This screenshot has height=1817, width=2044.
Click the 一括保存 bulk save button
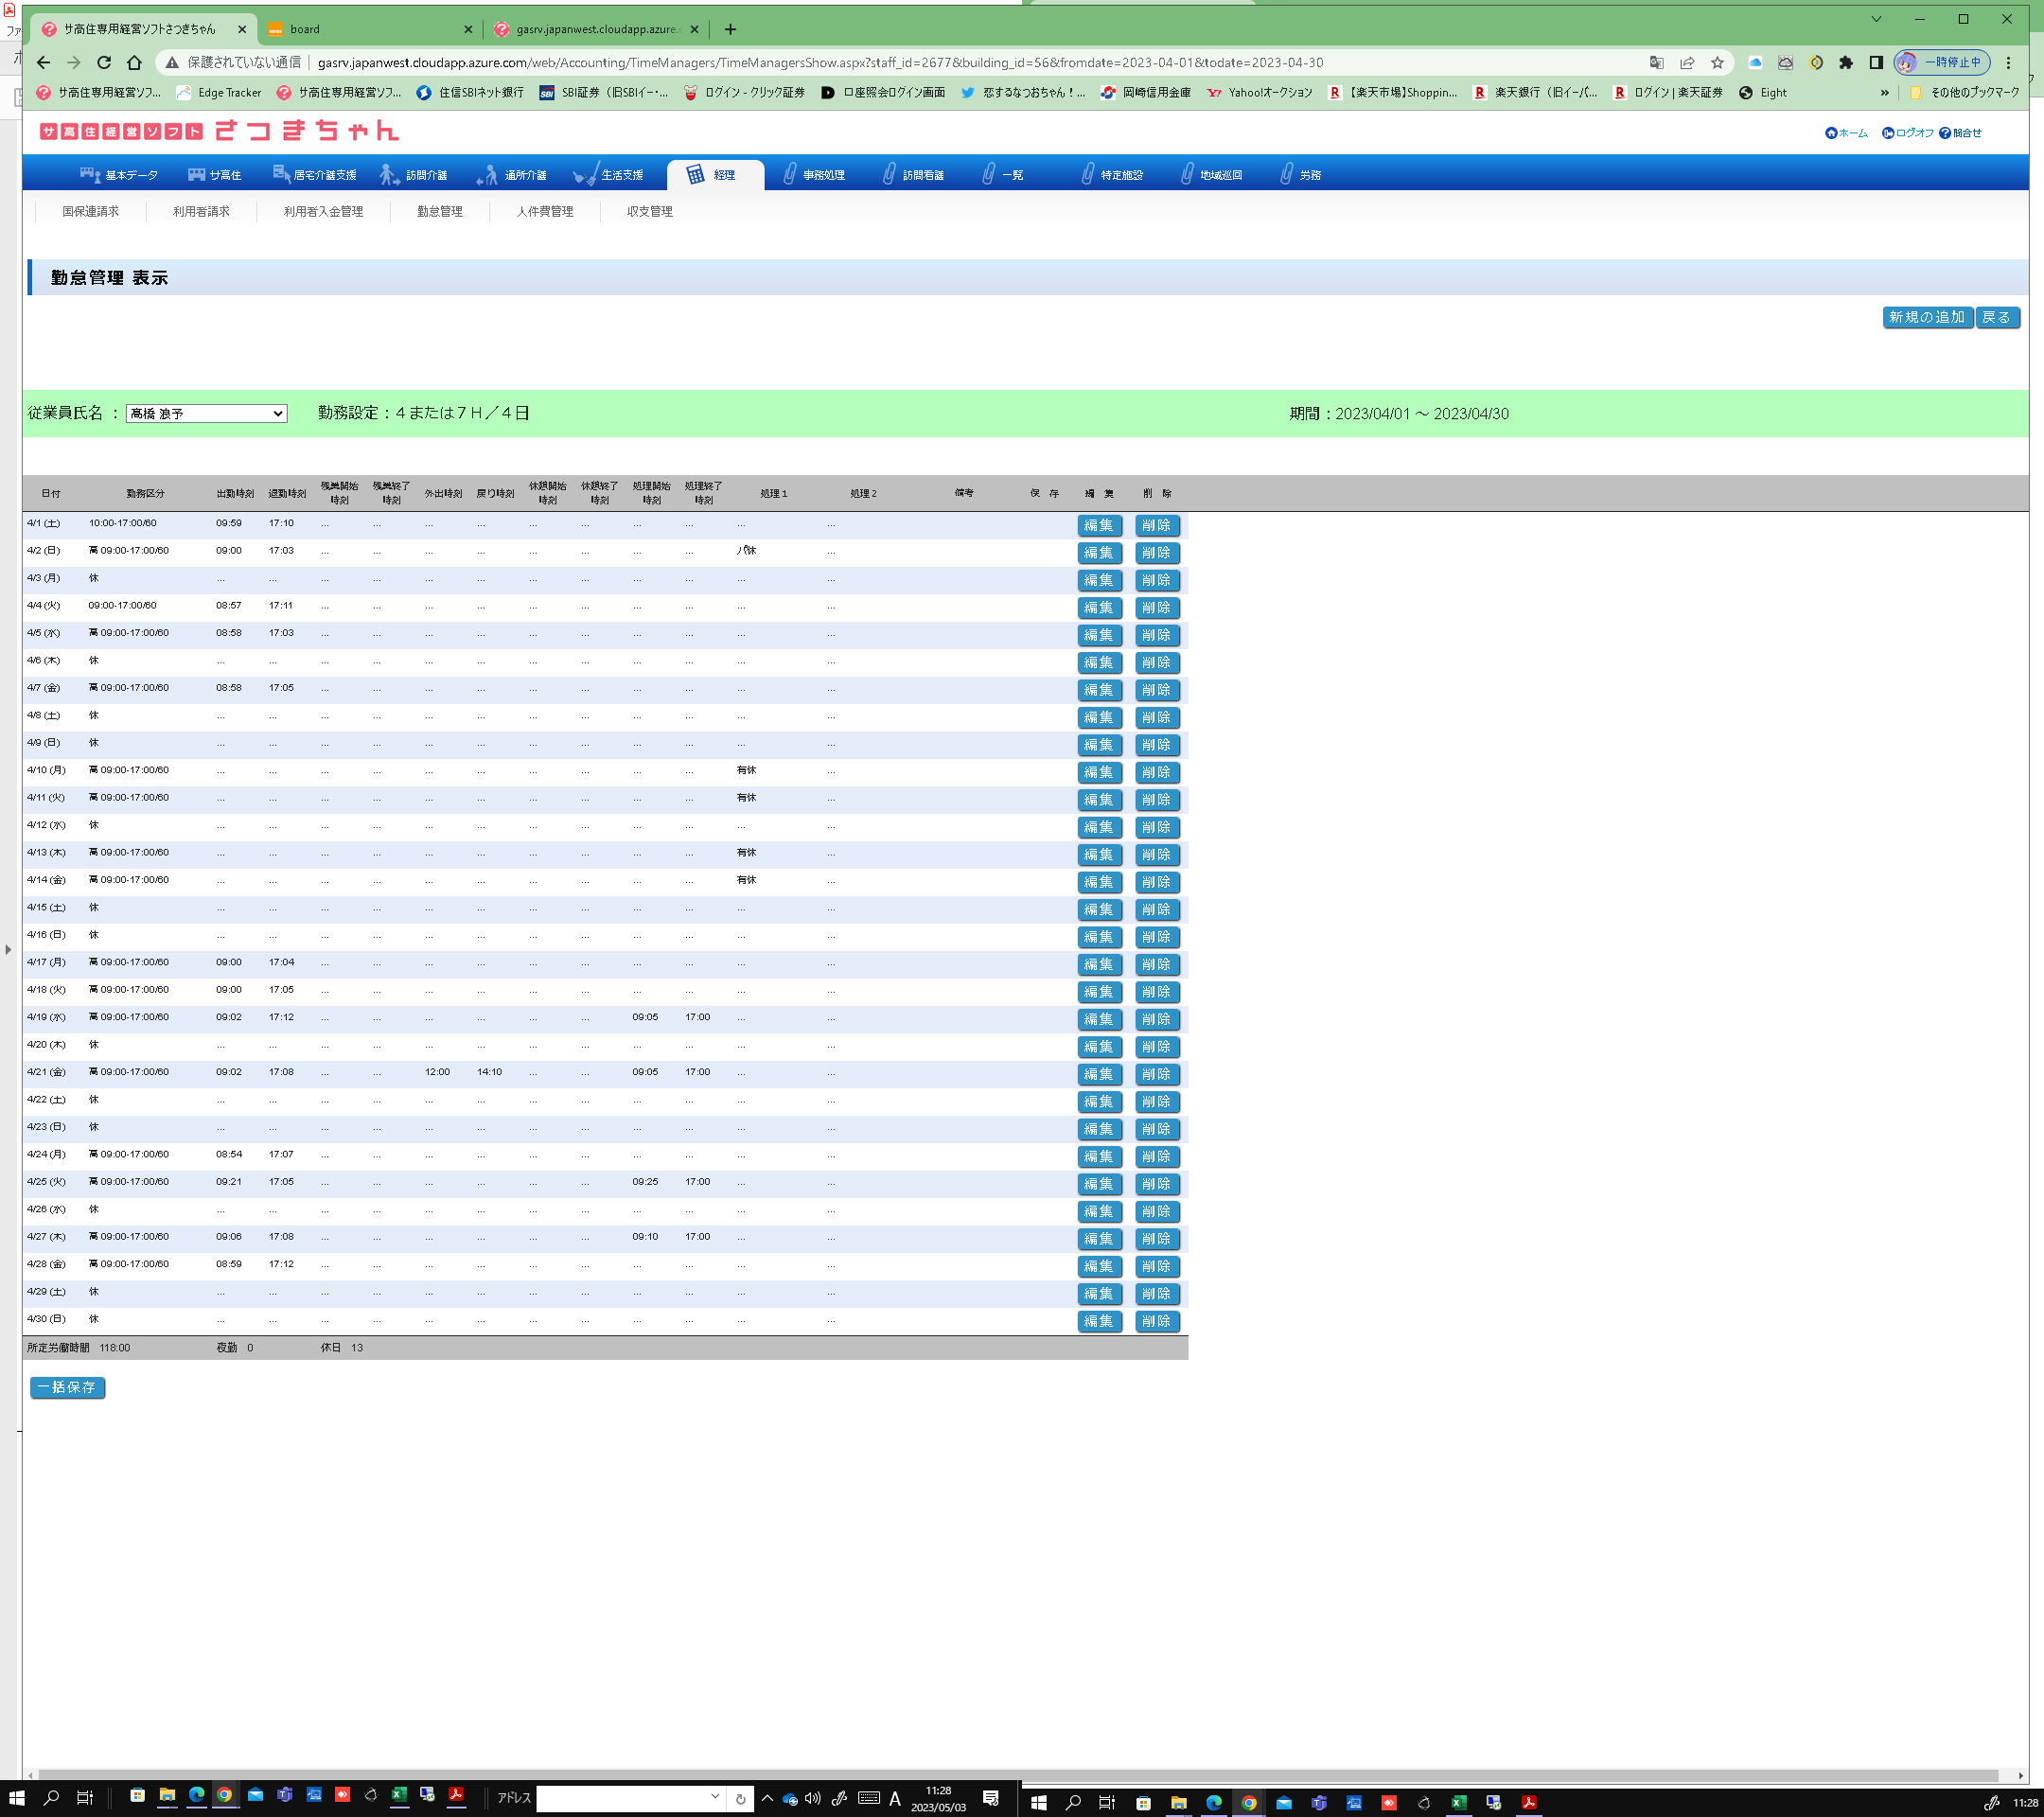coord(67,1387)
